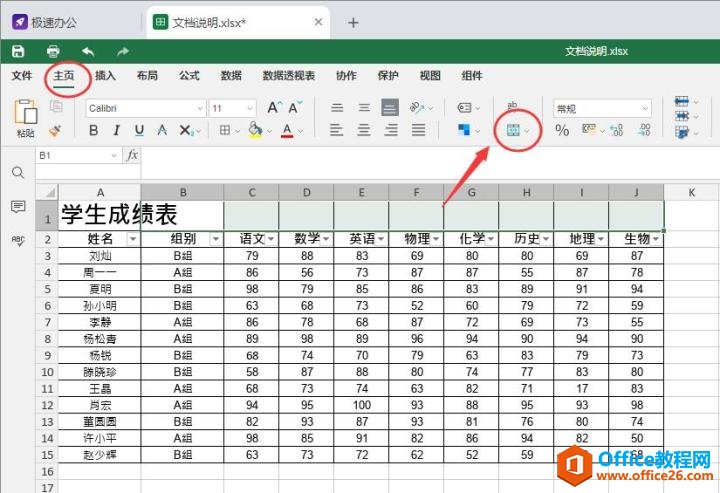This screenshot has width=720, height=493.
Task: Click the cell containing 100
Action: pyautogui.click(x=361, y=405)
